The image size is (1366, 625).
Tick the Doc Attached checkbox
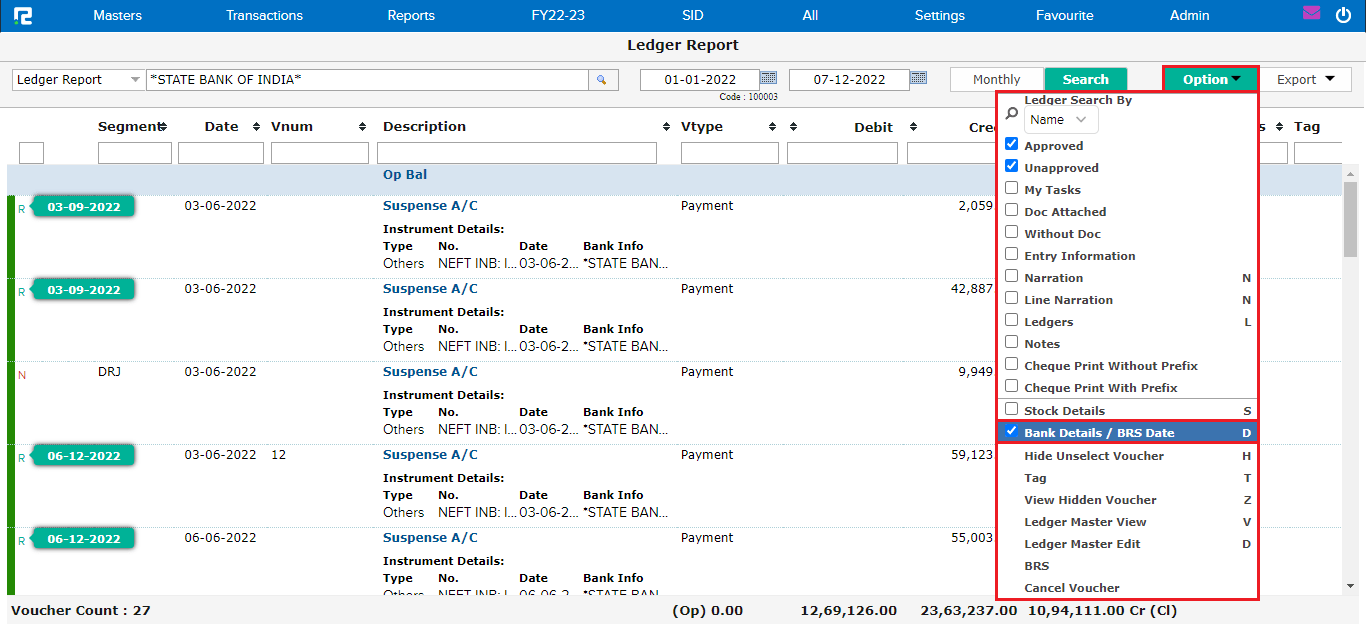(1011, 211)
